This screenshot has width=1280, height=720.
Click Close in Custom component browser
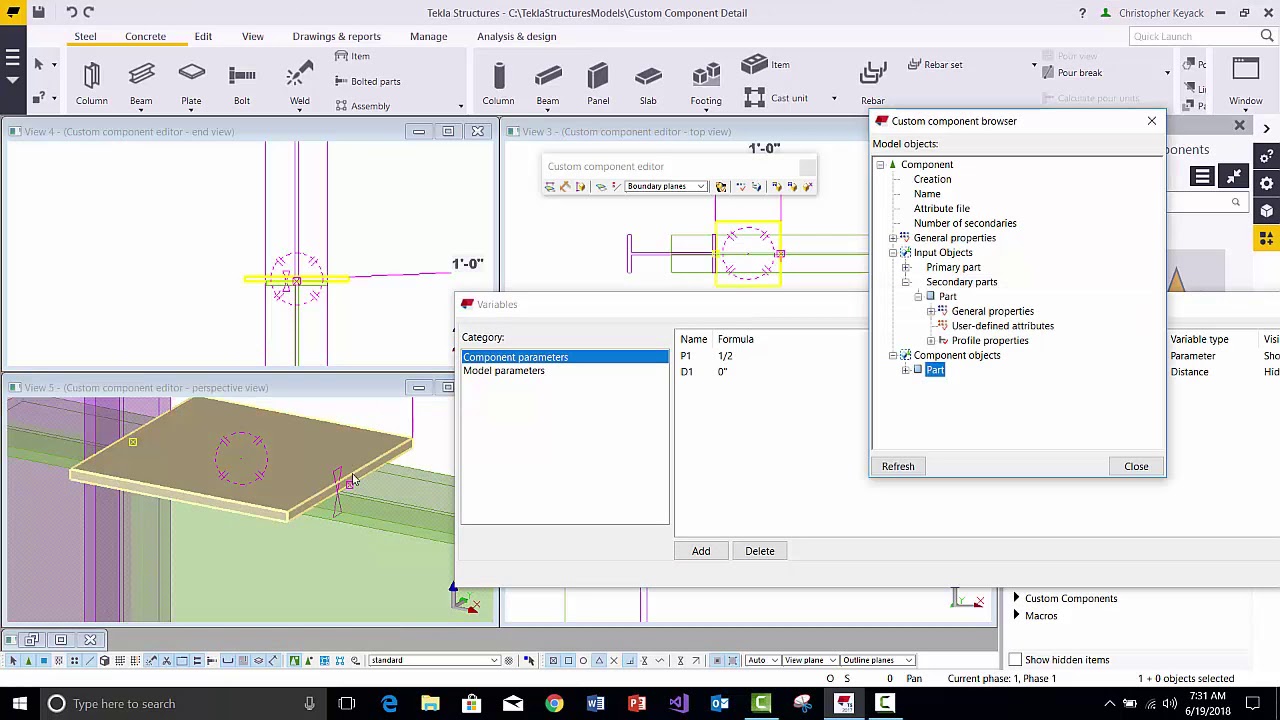(x=1136, y=466)
